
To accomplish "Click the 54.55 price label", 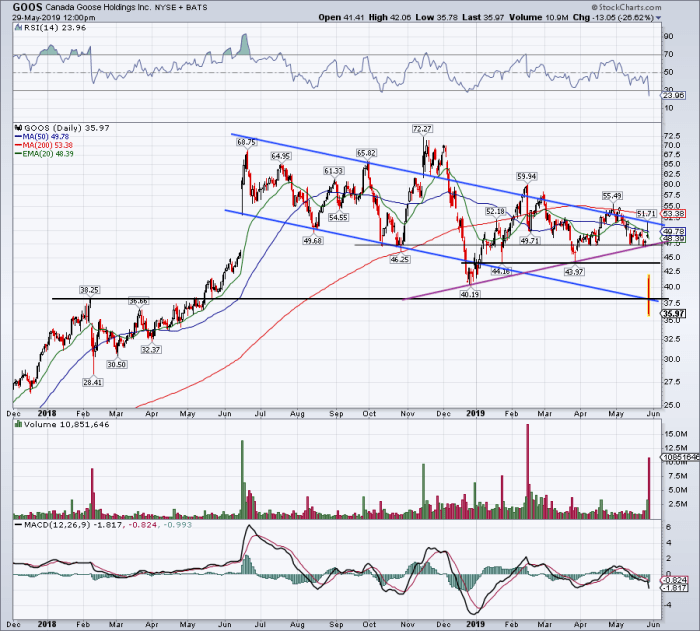I will pyautogui.click(x=338, y=217).
